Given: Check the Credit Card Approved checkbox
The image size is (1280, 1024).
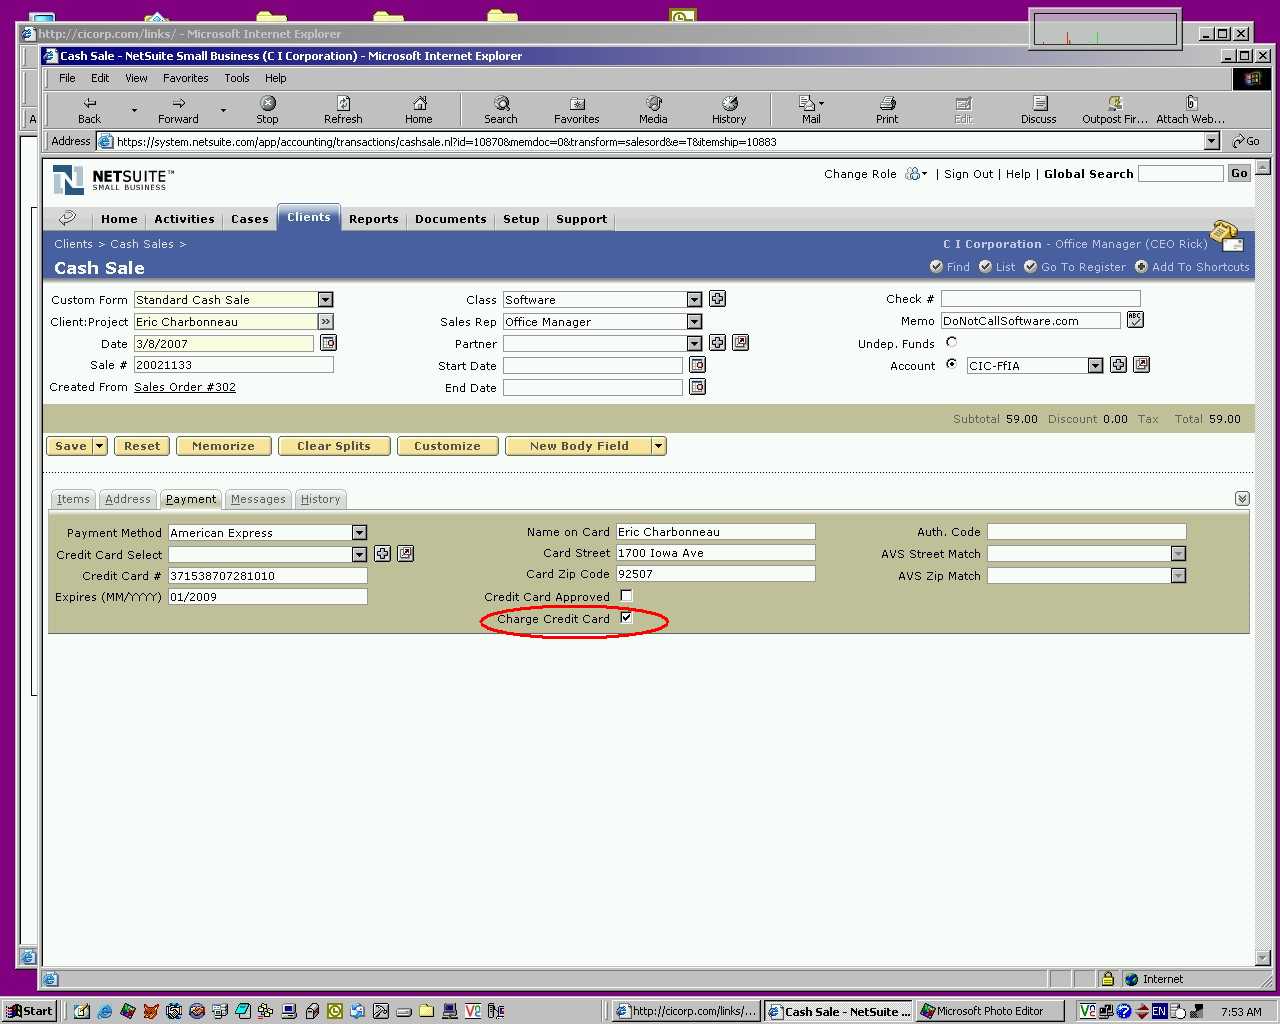Looking at the screenshot, I should pyautogui.click(x=626, y=596).
